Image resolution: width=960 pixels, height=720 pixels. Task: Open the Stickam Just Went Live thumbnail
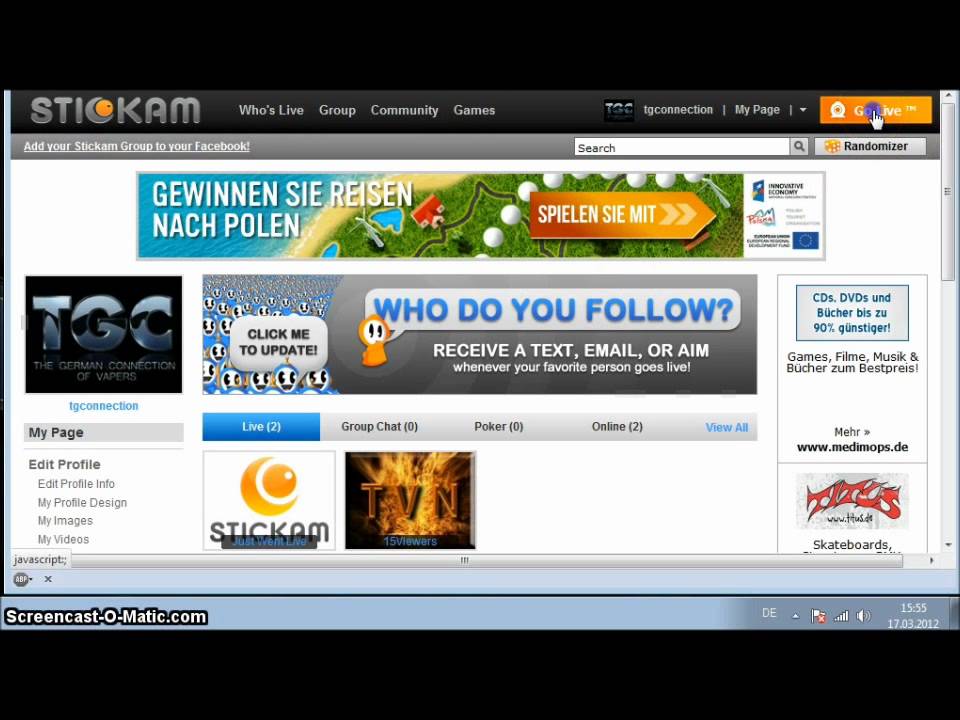tap(269, 501)
